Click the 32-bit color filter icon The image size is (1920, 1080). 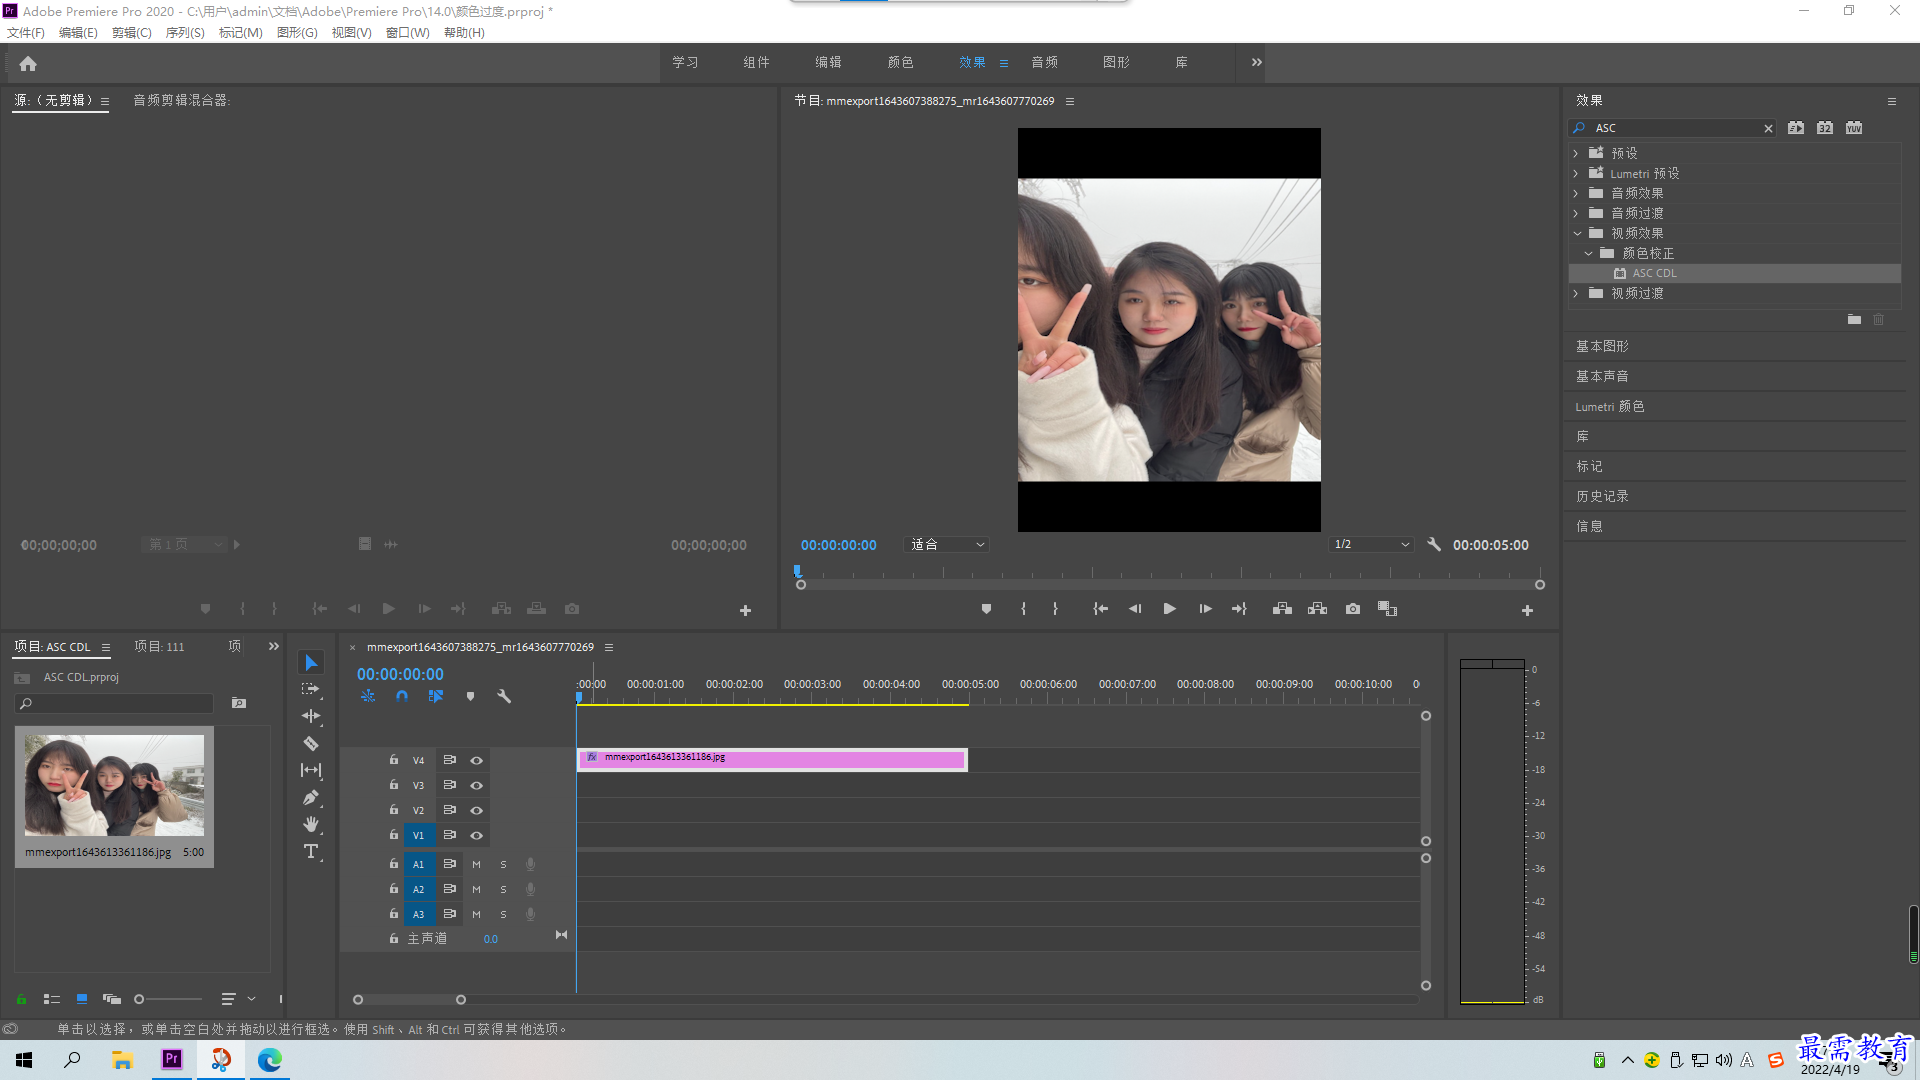(1825, 128)
